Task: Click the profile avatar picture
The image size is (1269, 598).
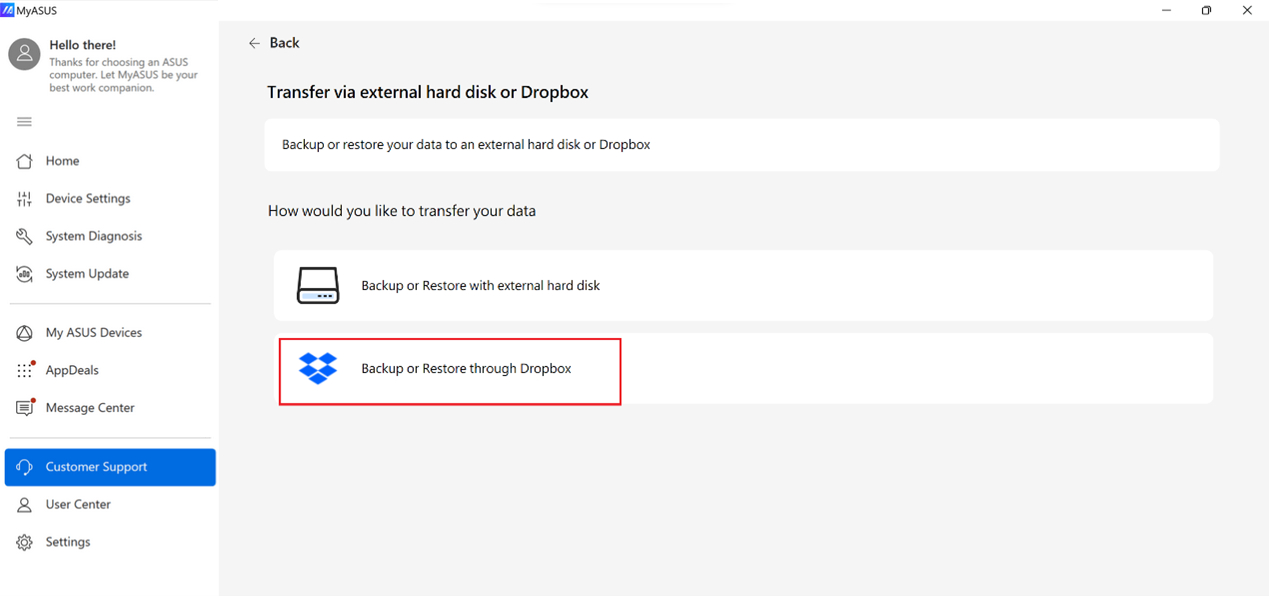Action: [24, 55]
